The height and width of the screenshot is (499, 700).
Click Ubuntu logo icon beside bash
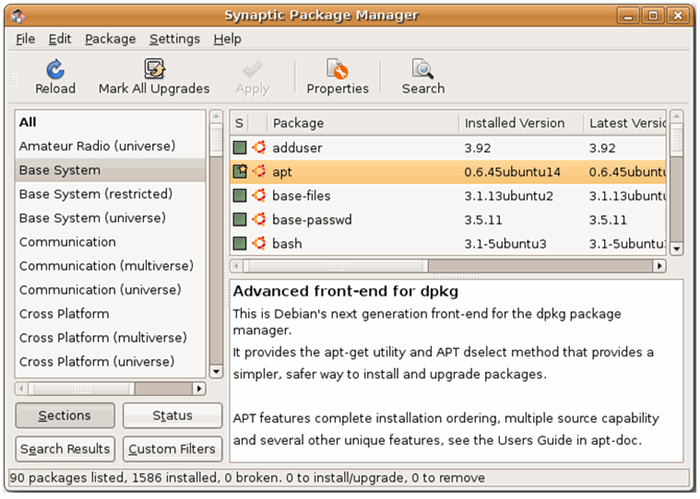tap(259, 243)
